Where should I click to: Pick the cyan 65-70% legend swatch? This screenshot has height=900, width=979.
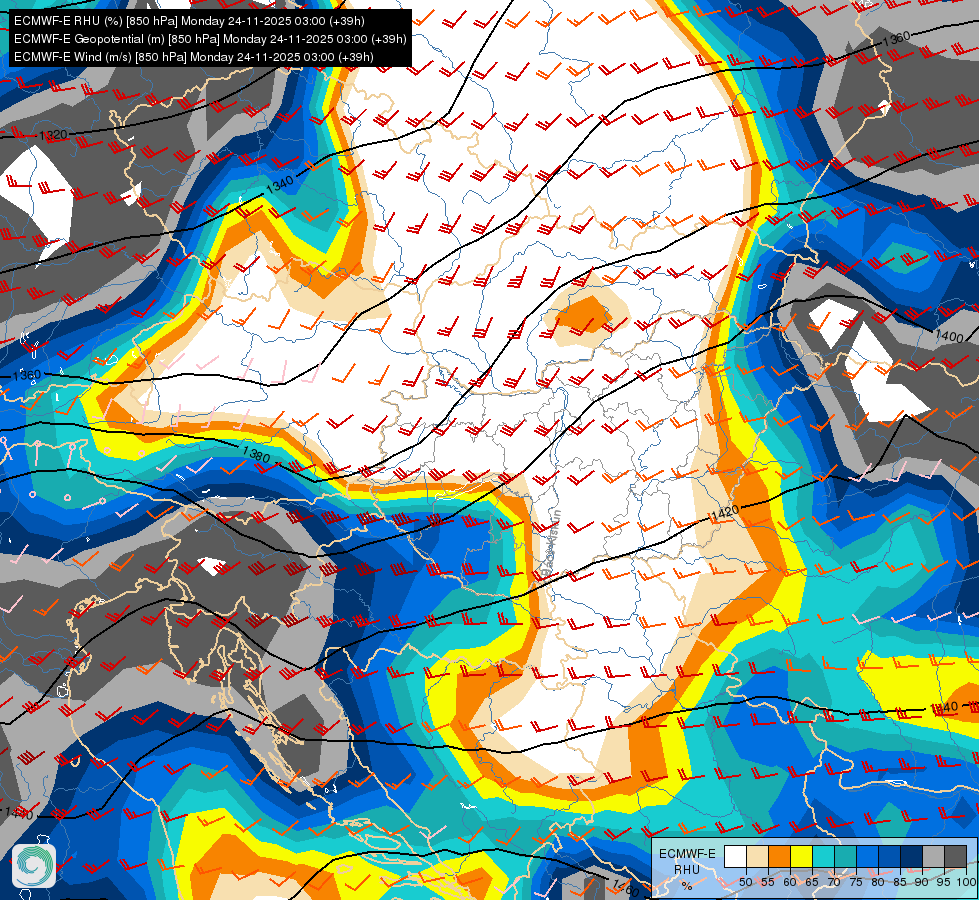point(823,857)
